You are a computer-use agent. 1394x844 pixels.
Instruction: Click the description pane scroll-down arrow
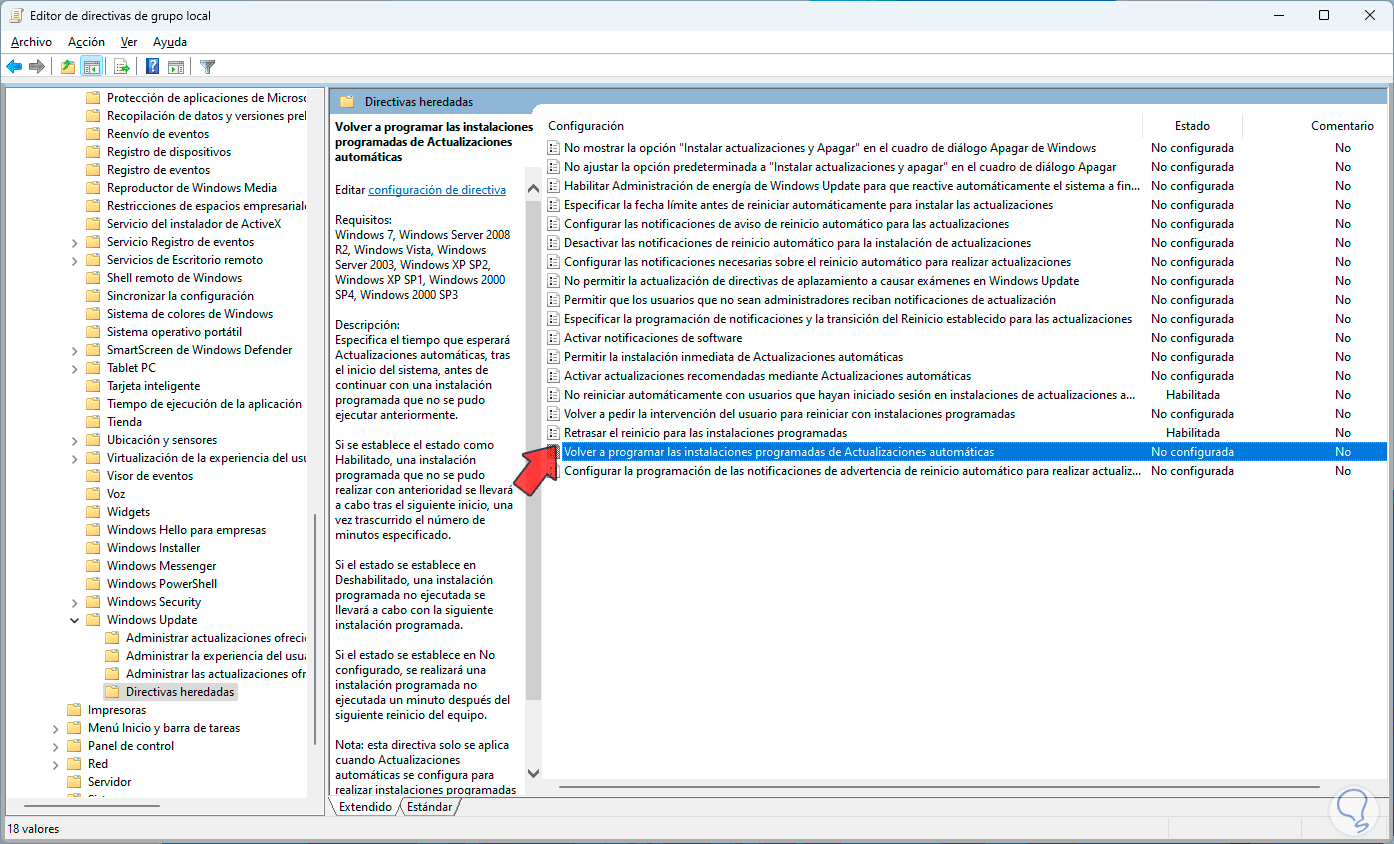[533, 773]
